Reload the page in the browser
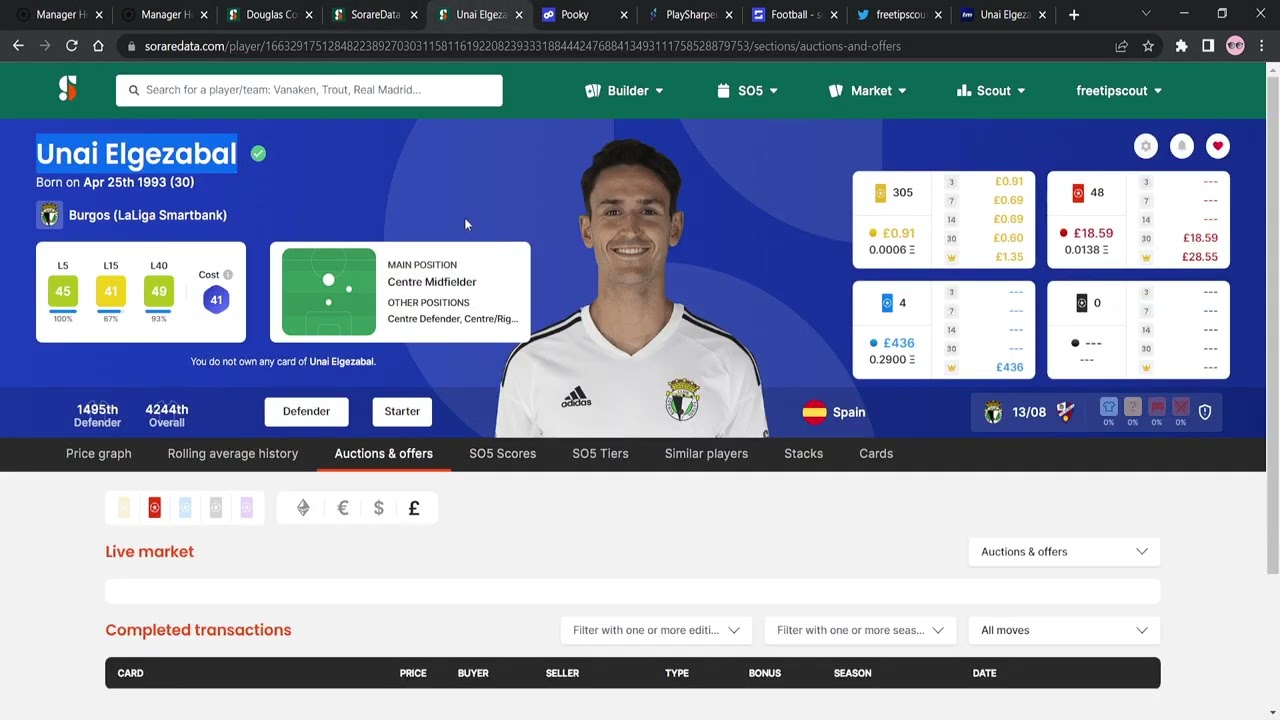Viewport: 1280px width, 720px height. pos(71,46)
